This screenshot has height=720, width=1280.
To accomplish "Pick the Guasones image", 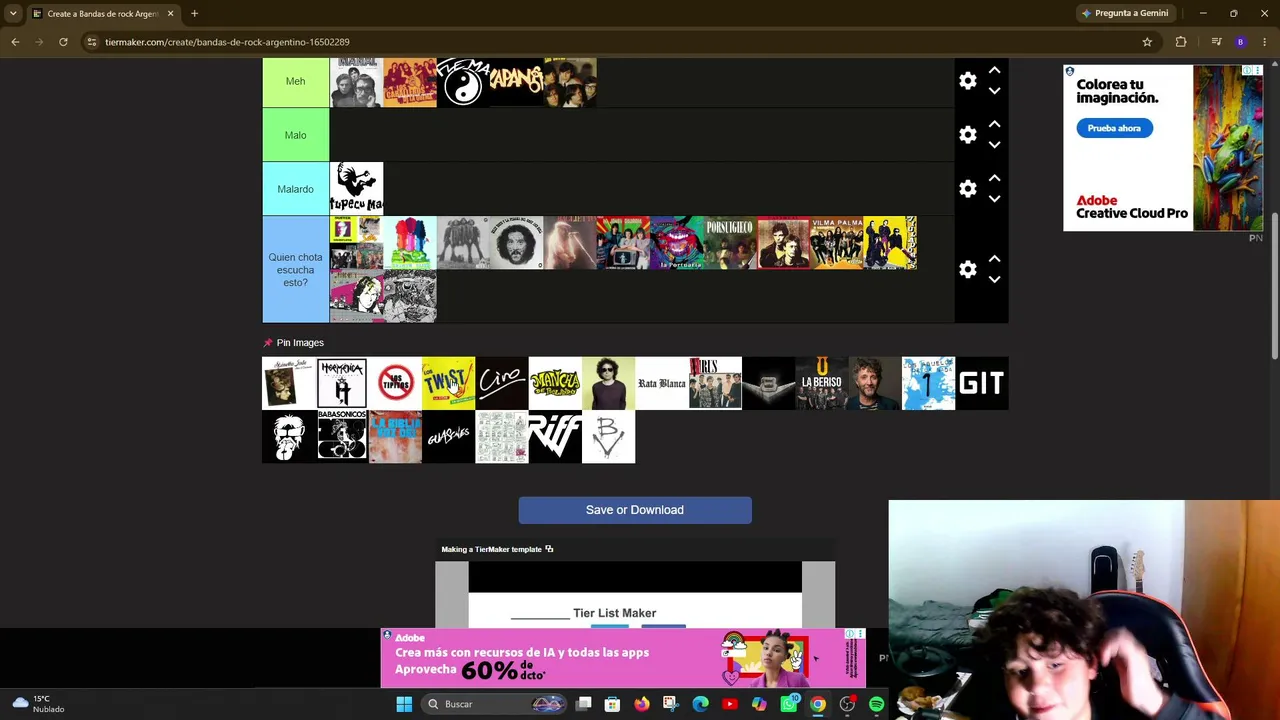I will (x=448, y=437).
